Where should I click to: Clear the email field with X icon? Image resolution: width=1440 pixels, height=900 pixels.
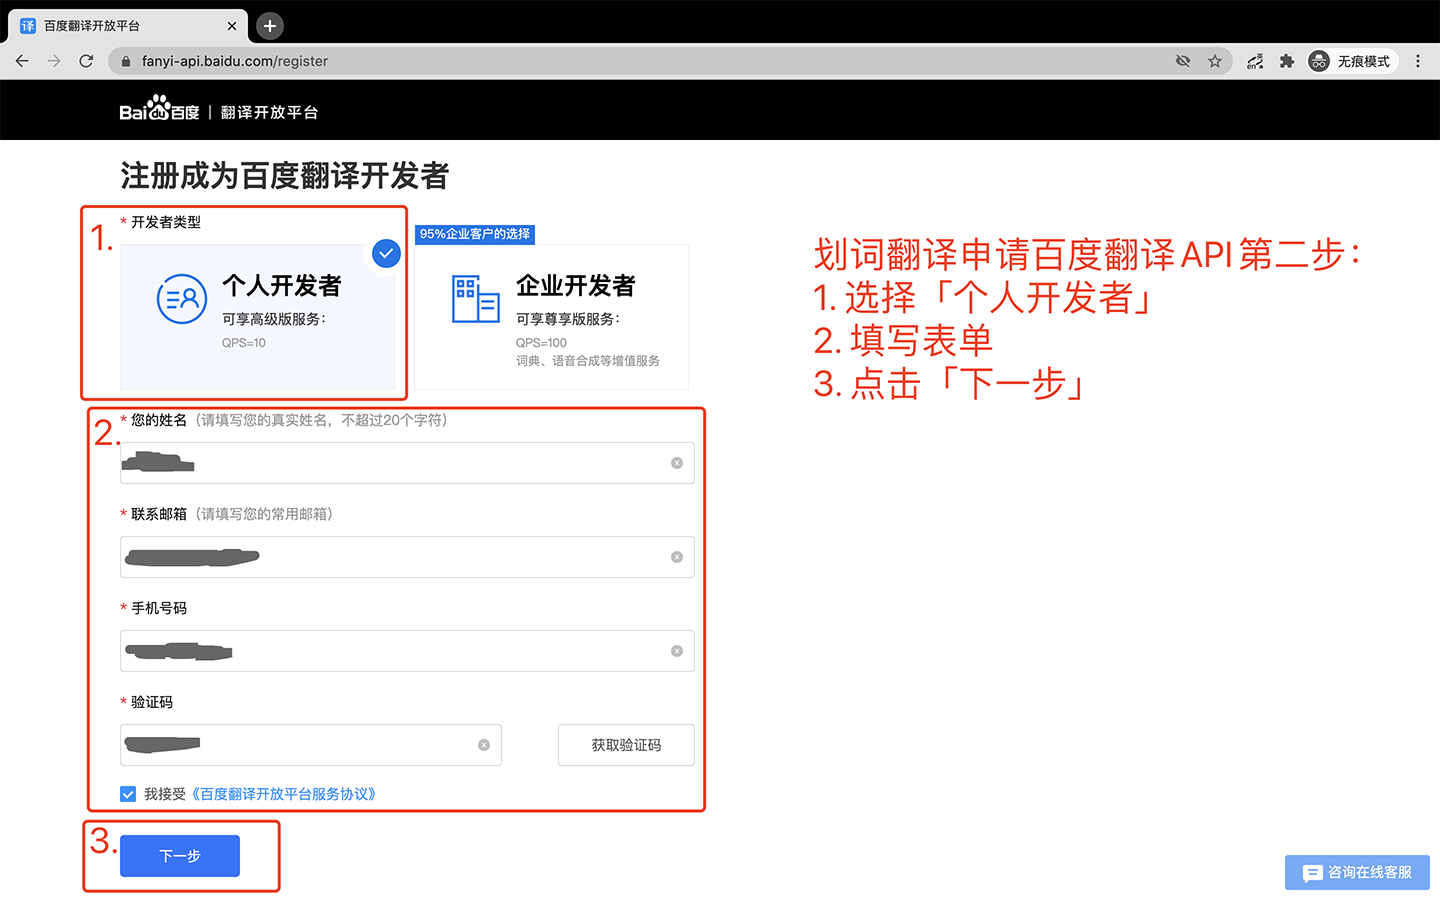(x=677, y=557)
